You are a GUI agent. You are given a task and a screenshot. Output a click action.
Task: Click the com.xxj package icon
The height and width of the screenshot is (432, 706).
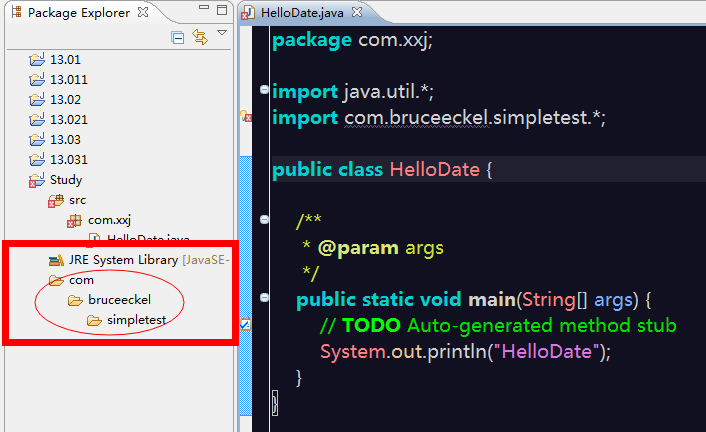(74, 221)
